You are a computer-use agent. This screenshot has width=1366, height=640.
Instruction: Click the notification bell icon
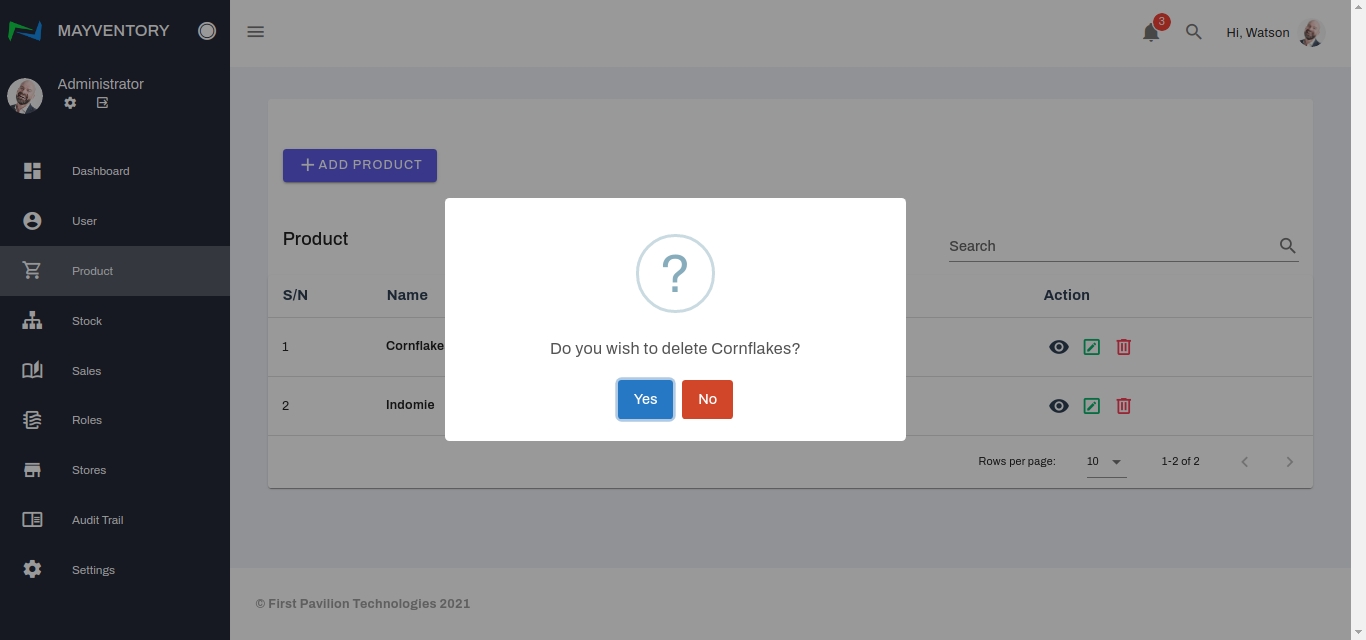coord(1151,32)
